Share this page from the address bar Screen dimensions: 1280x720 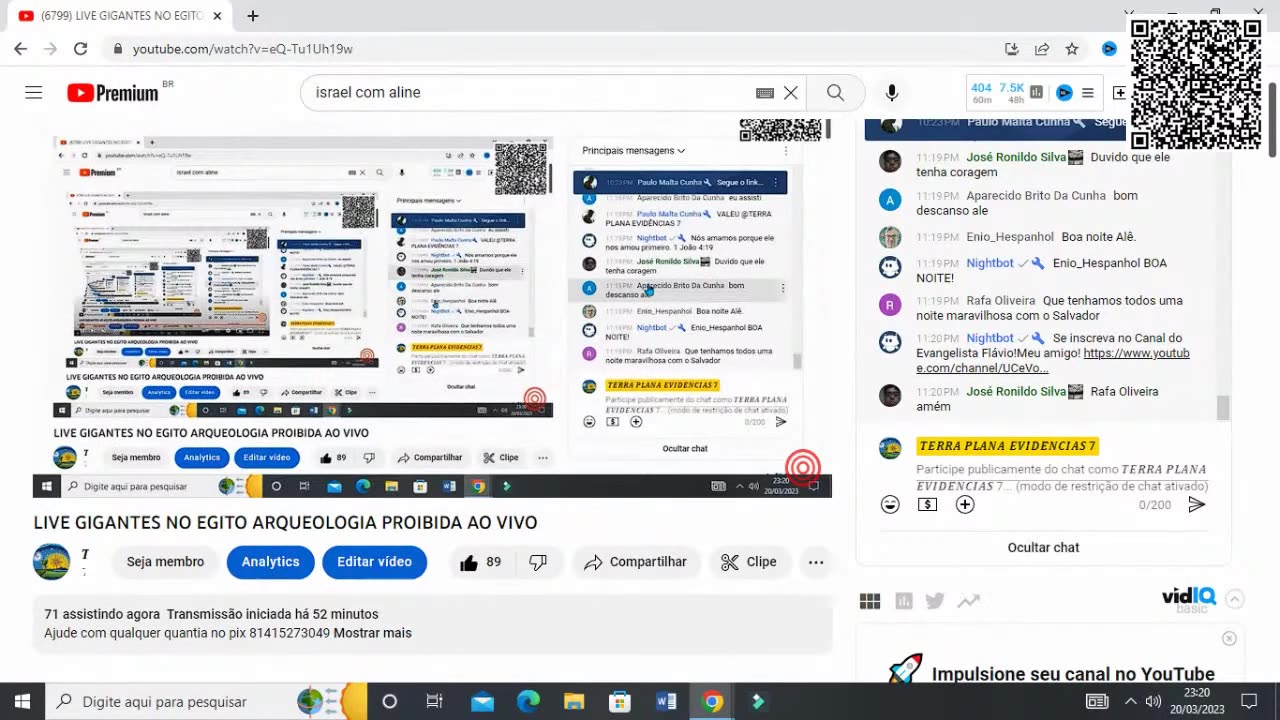(1042, 48)
